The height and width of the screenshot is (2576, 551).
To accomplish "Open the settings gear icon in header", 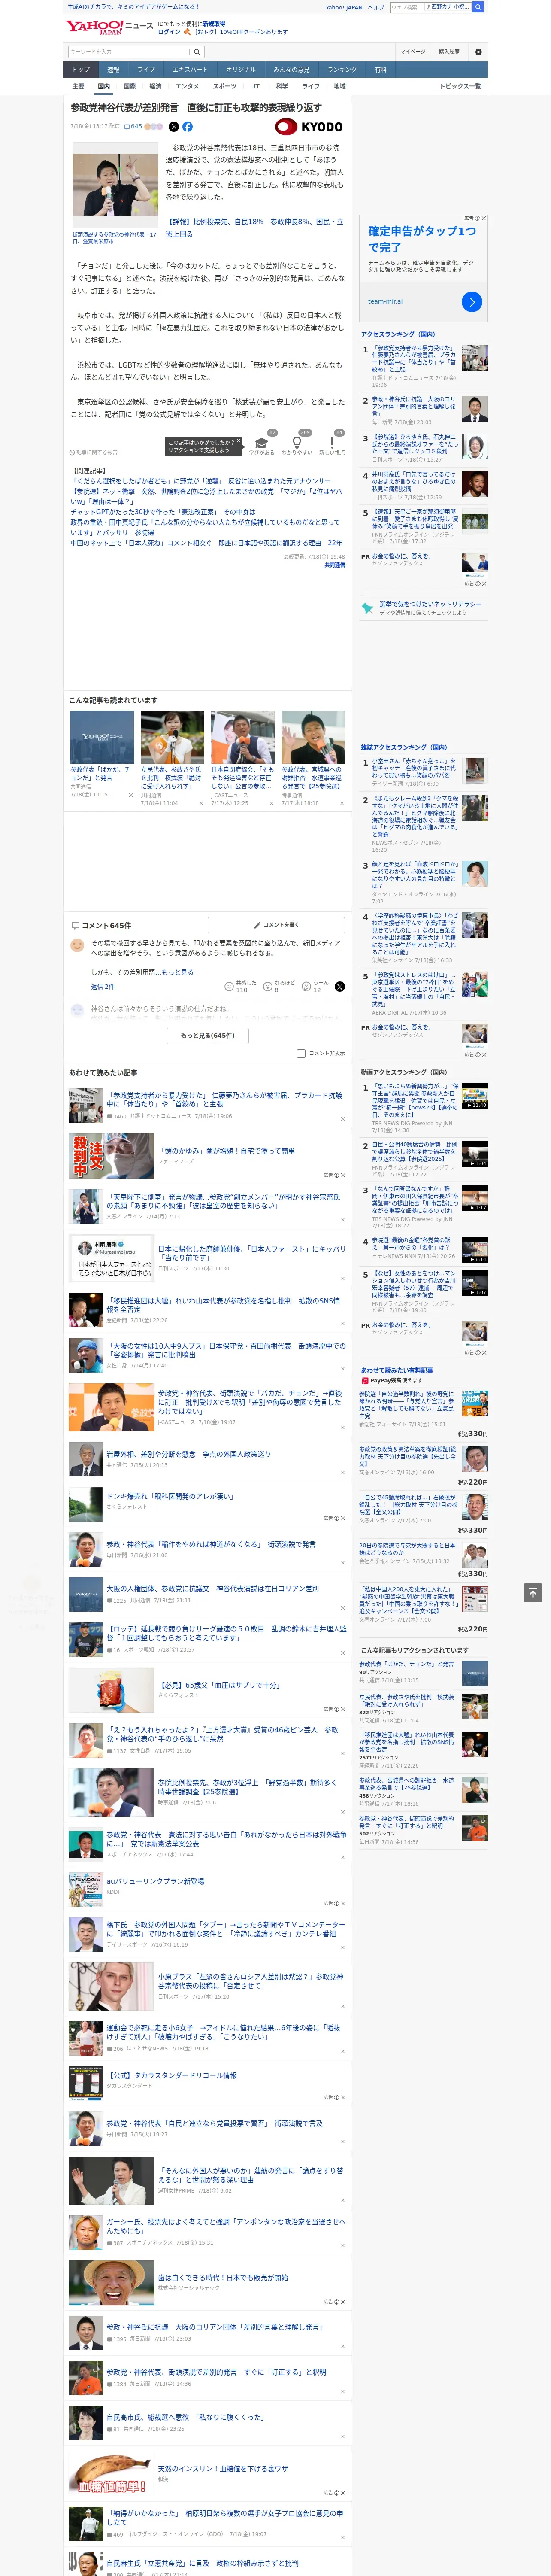I will click(x=478, y=51).
